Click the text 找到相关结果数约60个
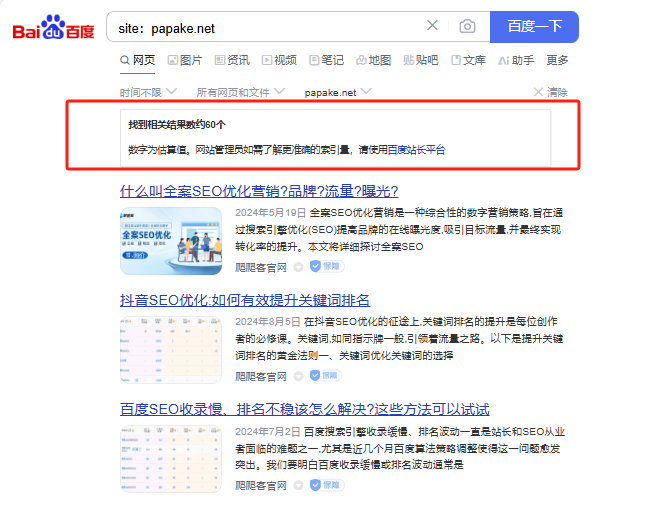 [x=177, y=124]
